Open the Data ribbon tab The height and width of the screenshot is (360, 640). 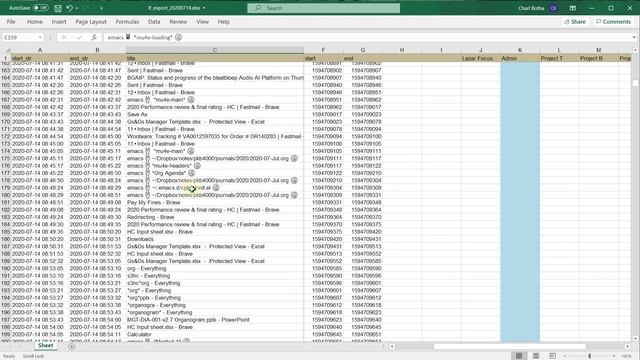[x=154, y=22]
